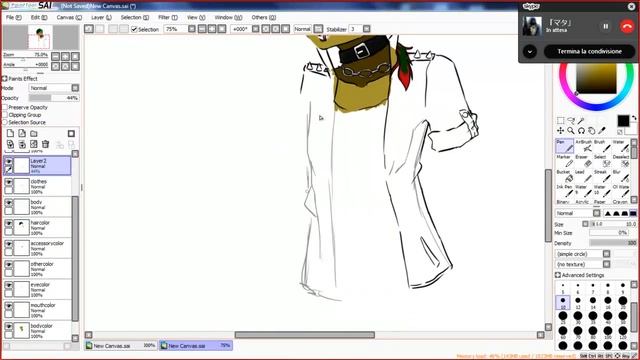Enable Preserve Opacity checkbox

5,107
